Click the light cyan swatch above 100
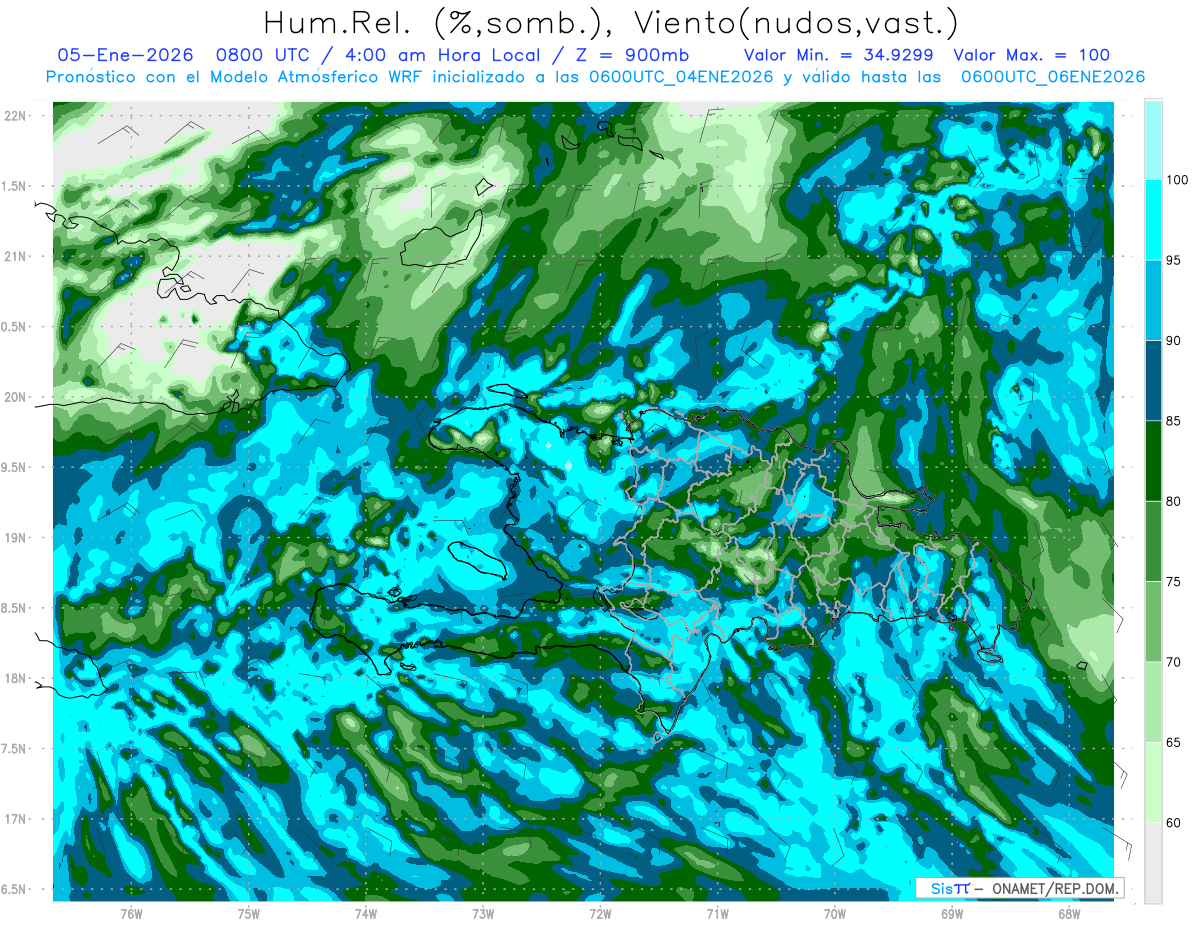The image size is (1200, 927). pyautogui.click(x=1153, y=140)
